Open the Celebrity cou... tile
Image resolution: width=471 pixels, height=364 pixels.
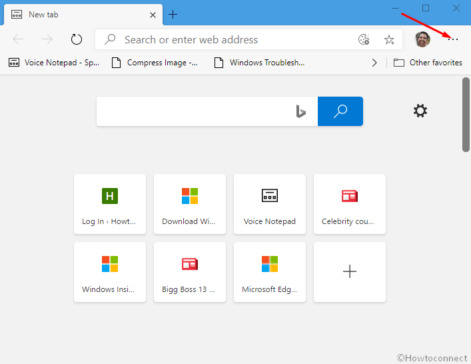coord(350,204)
